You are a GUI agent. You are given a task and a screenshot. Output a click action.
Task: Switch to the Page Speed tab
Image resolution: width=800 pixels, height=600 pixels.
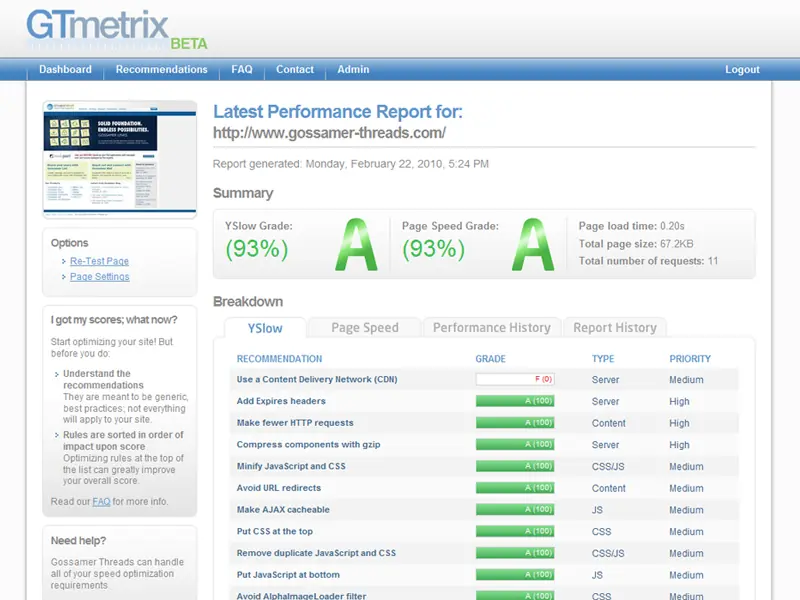[365, 328]
